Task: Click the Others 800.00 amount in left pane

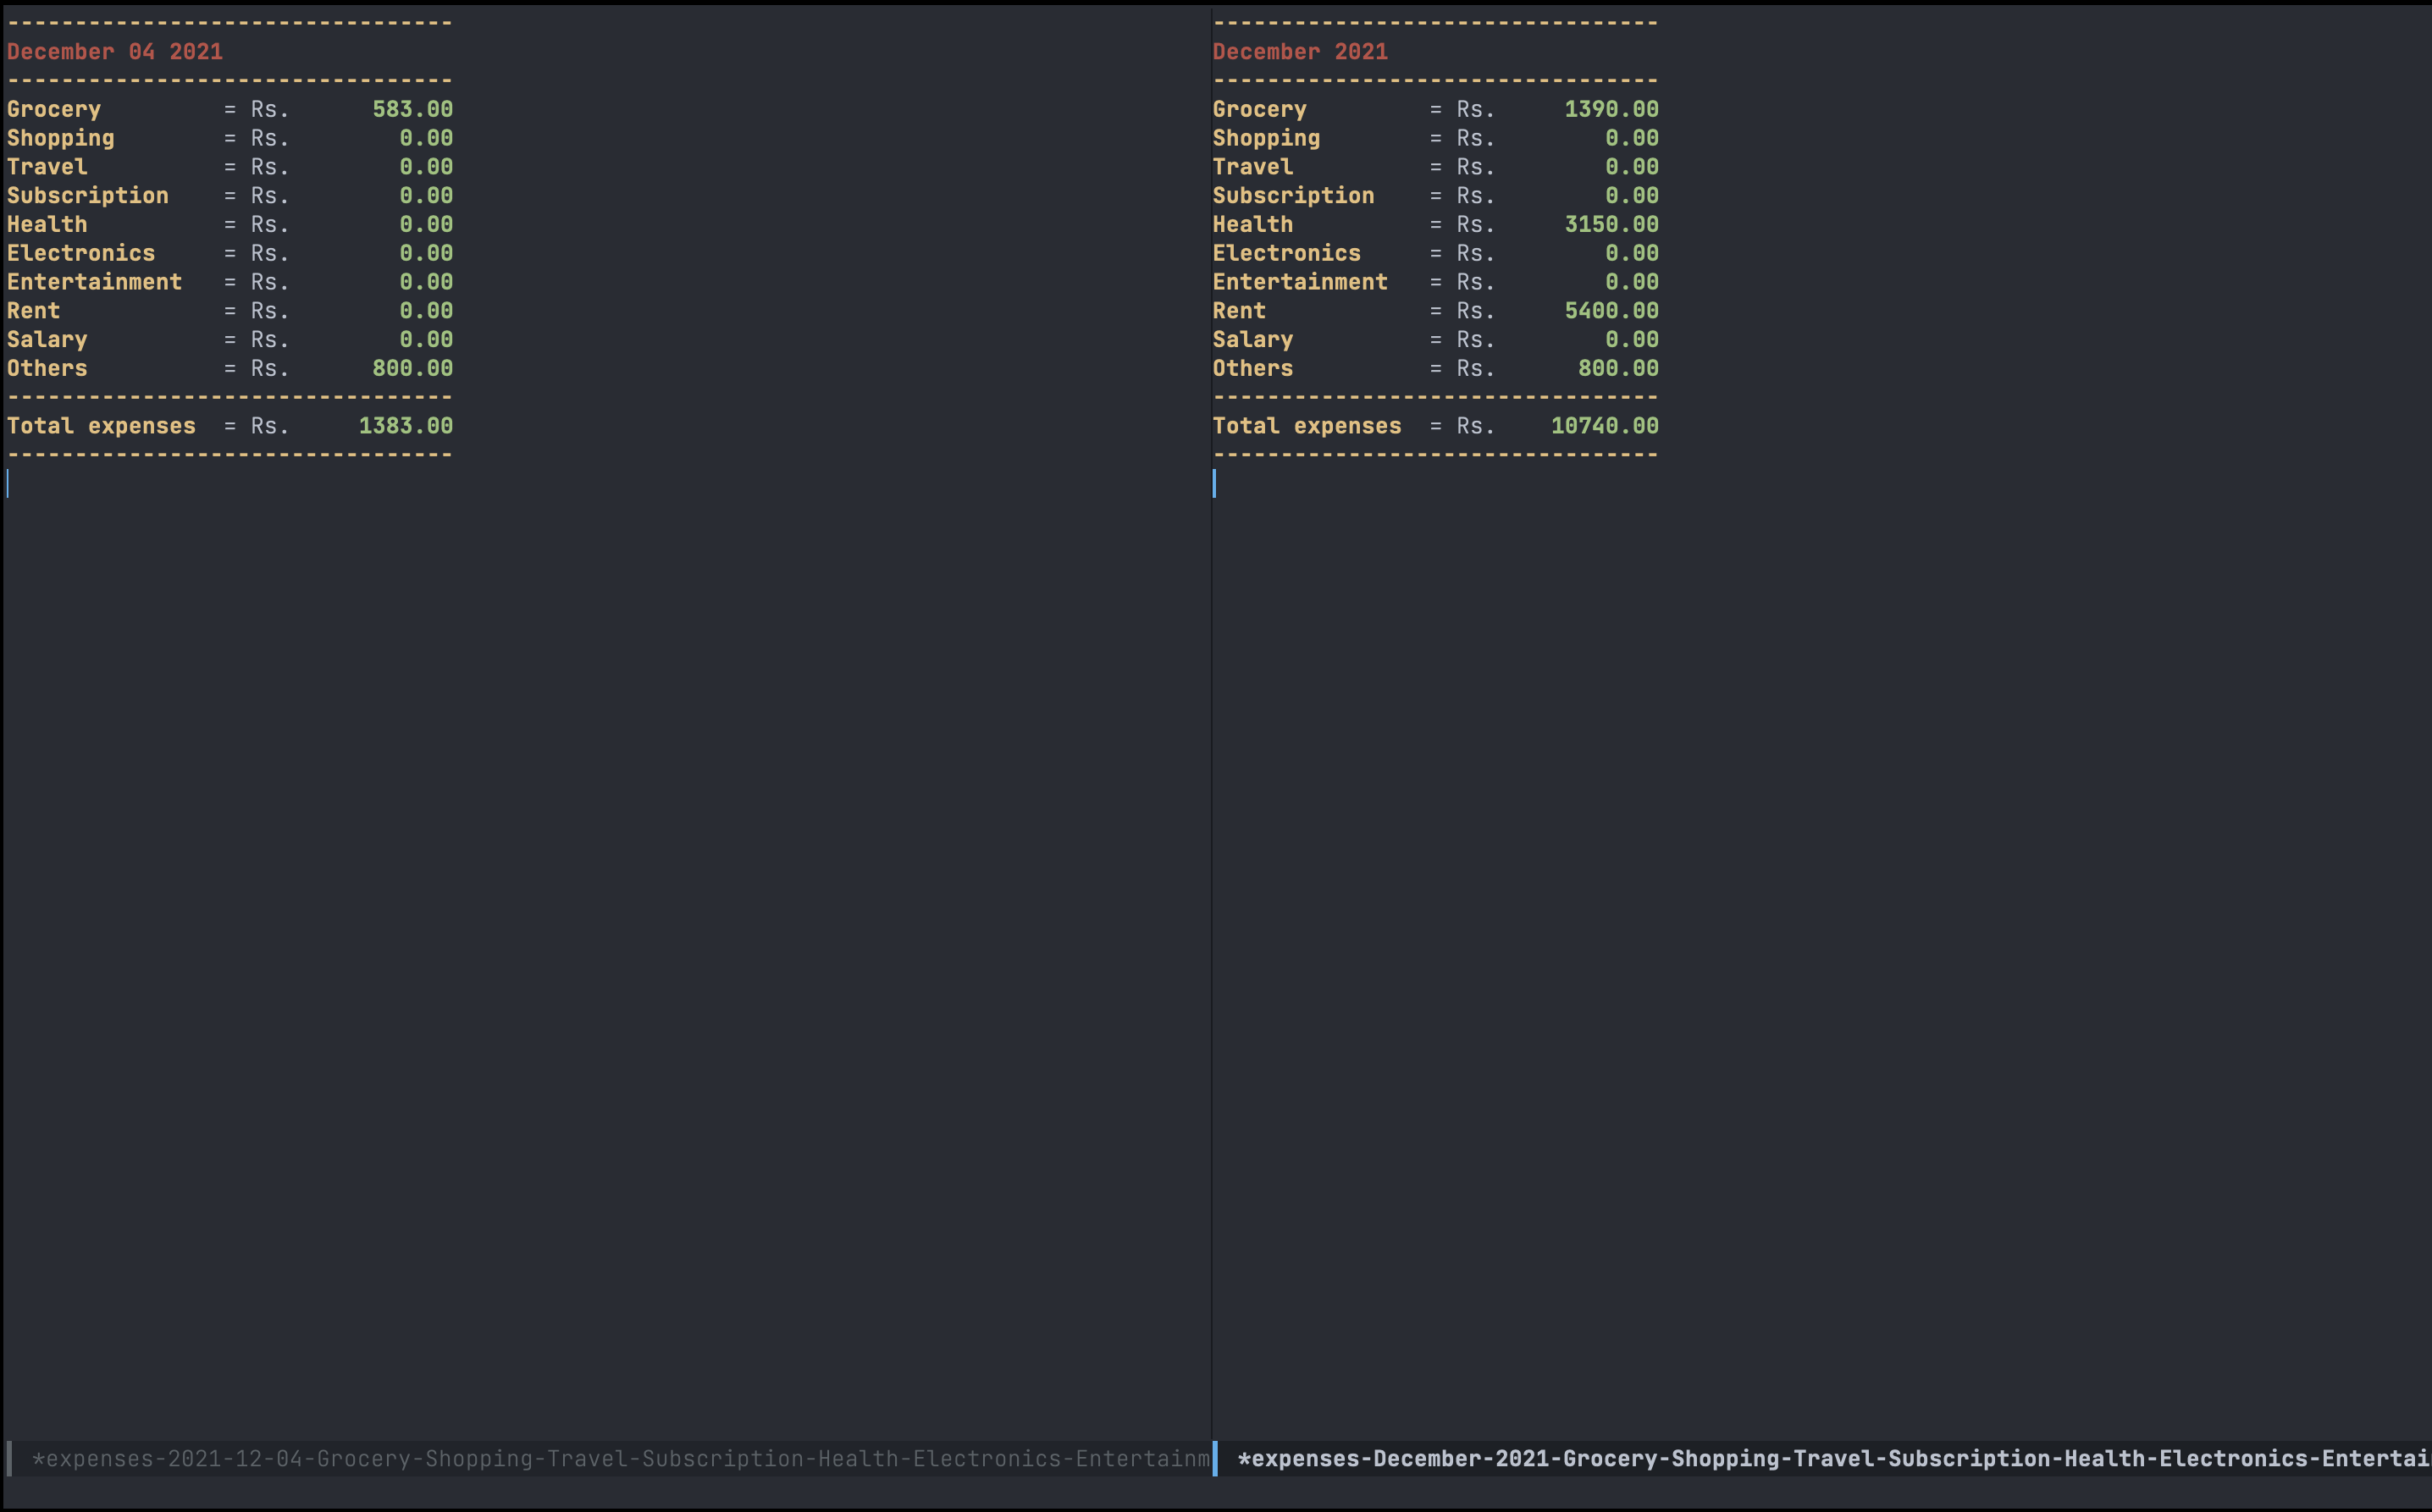Action: [x=412, y=369]
